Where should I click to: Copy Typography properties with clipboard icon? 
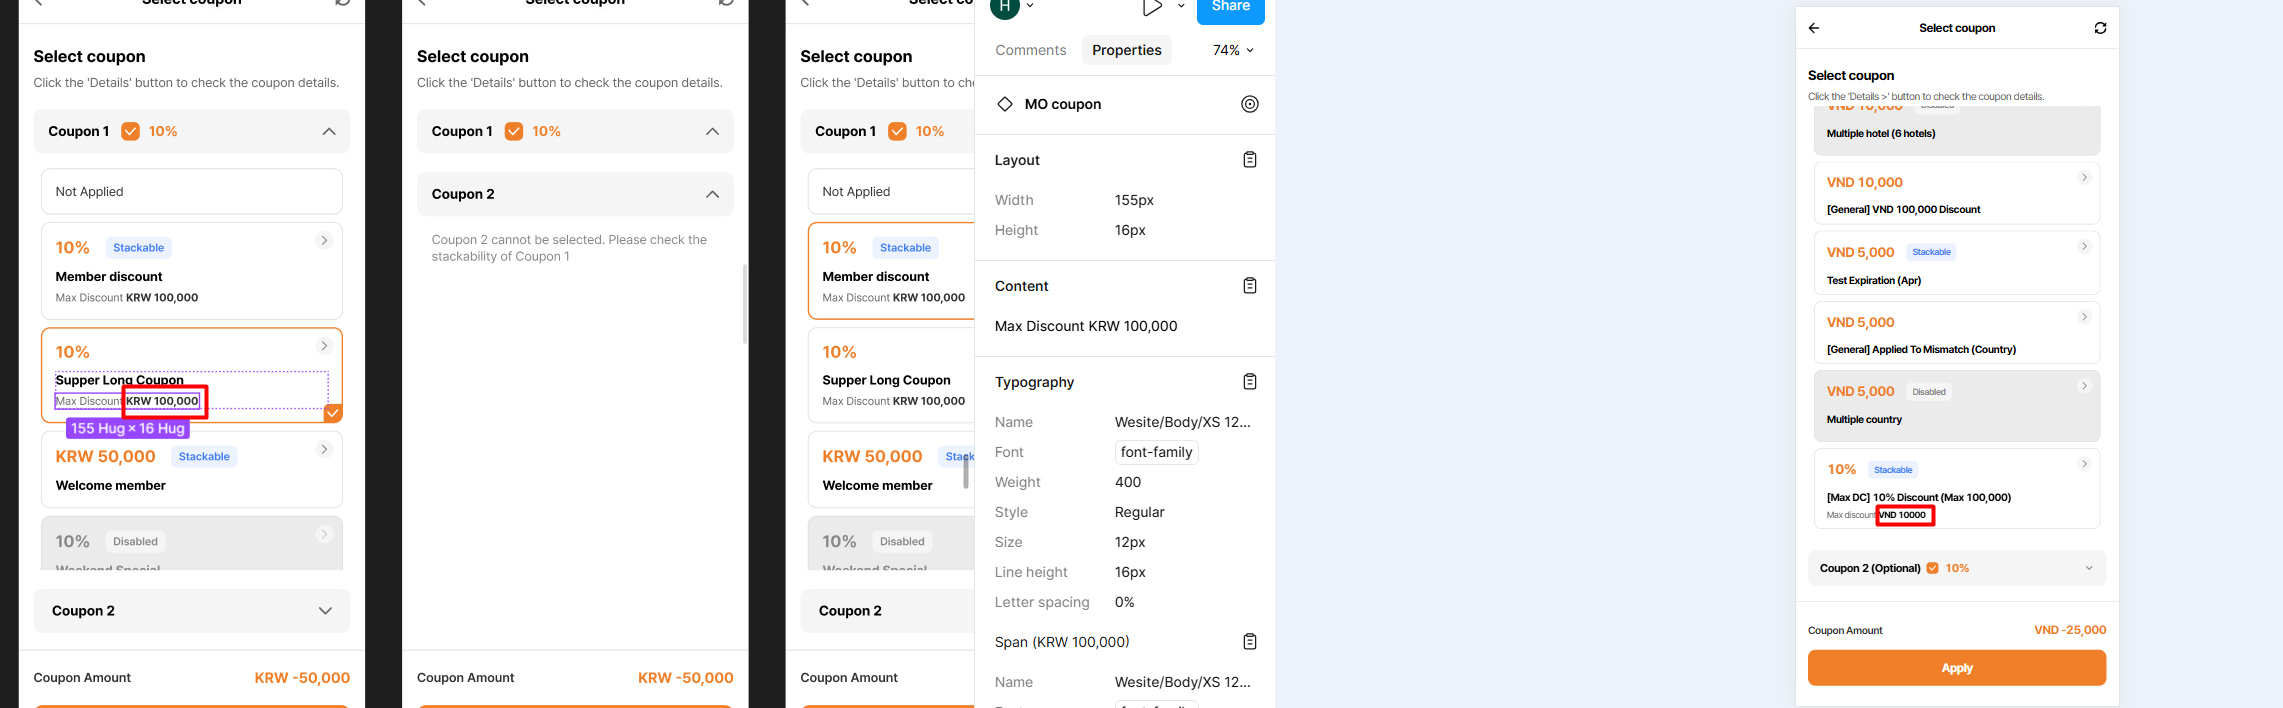click(x=1250, y=382)
